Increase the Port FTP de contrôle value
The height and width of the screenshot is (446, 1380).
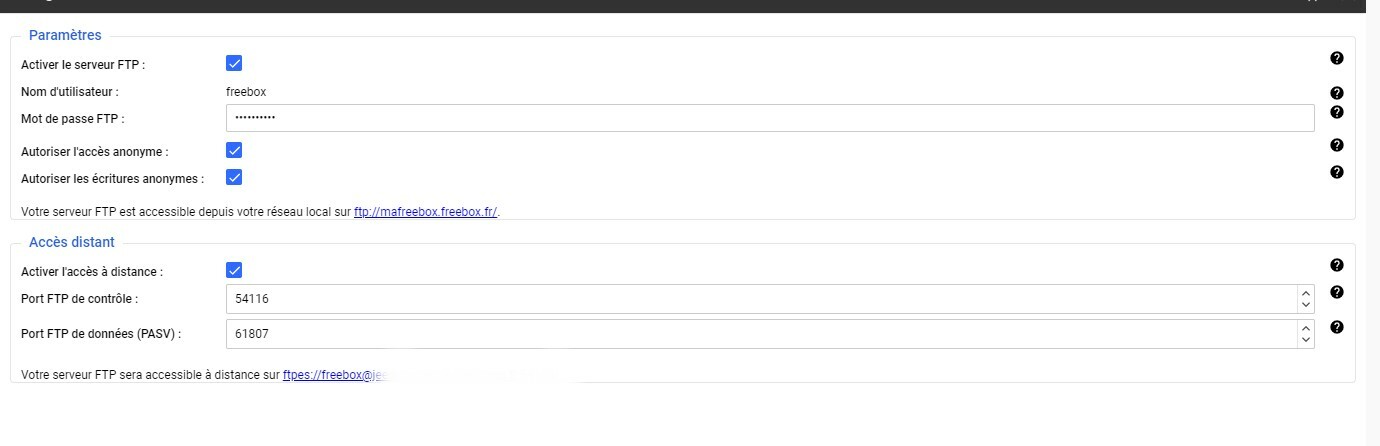(1305, 293)
